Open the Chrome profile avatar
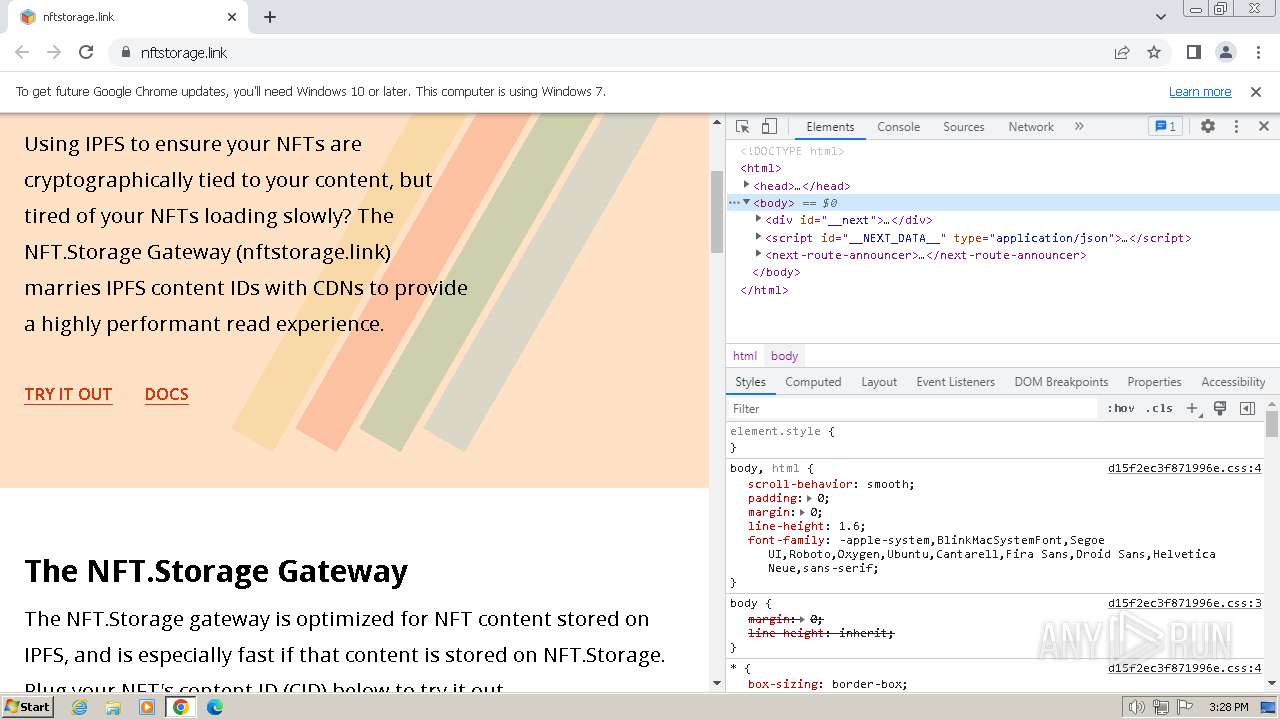The height and width of the screenshot is (720, 1280). point(1225,52)
